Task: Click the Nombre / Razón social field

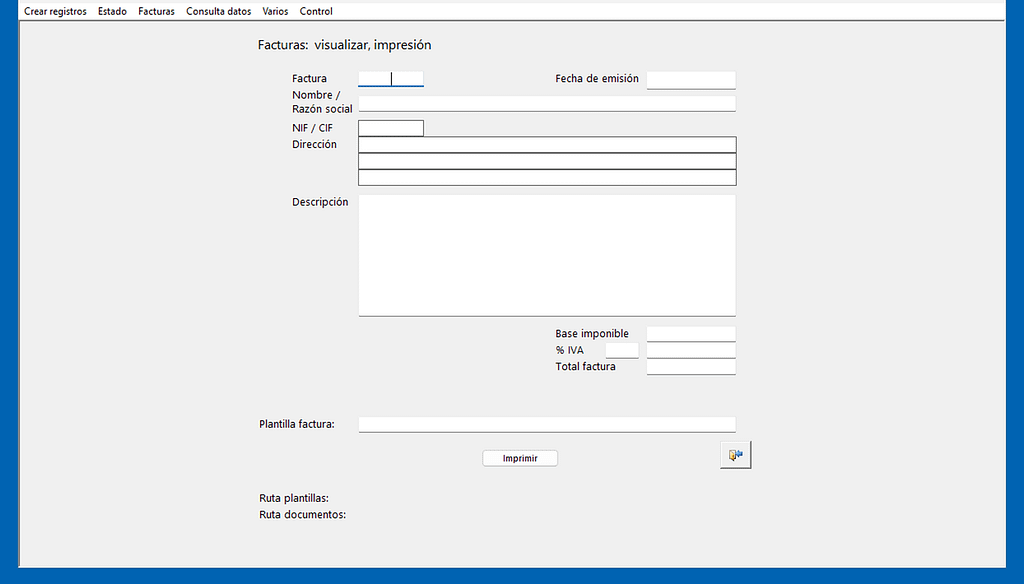Action: tap(546, 103)
